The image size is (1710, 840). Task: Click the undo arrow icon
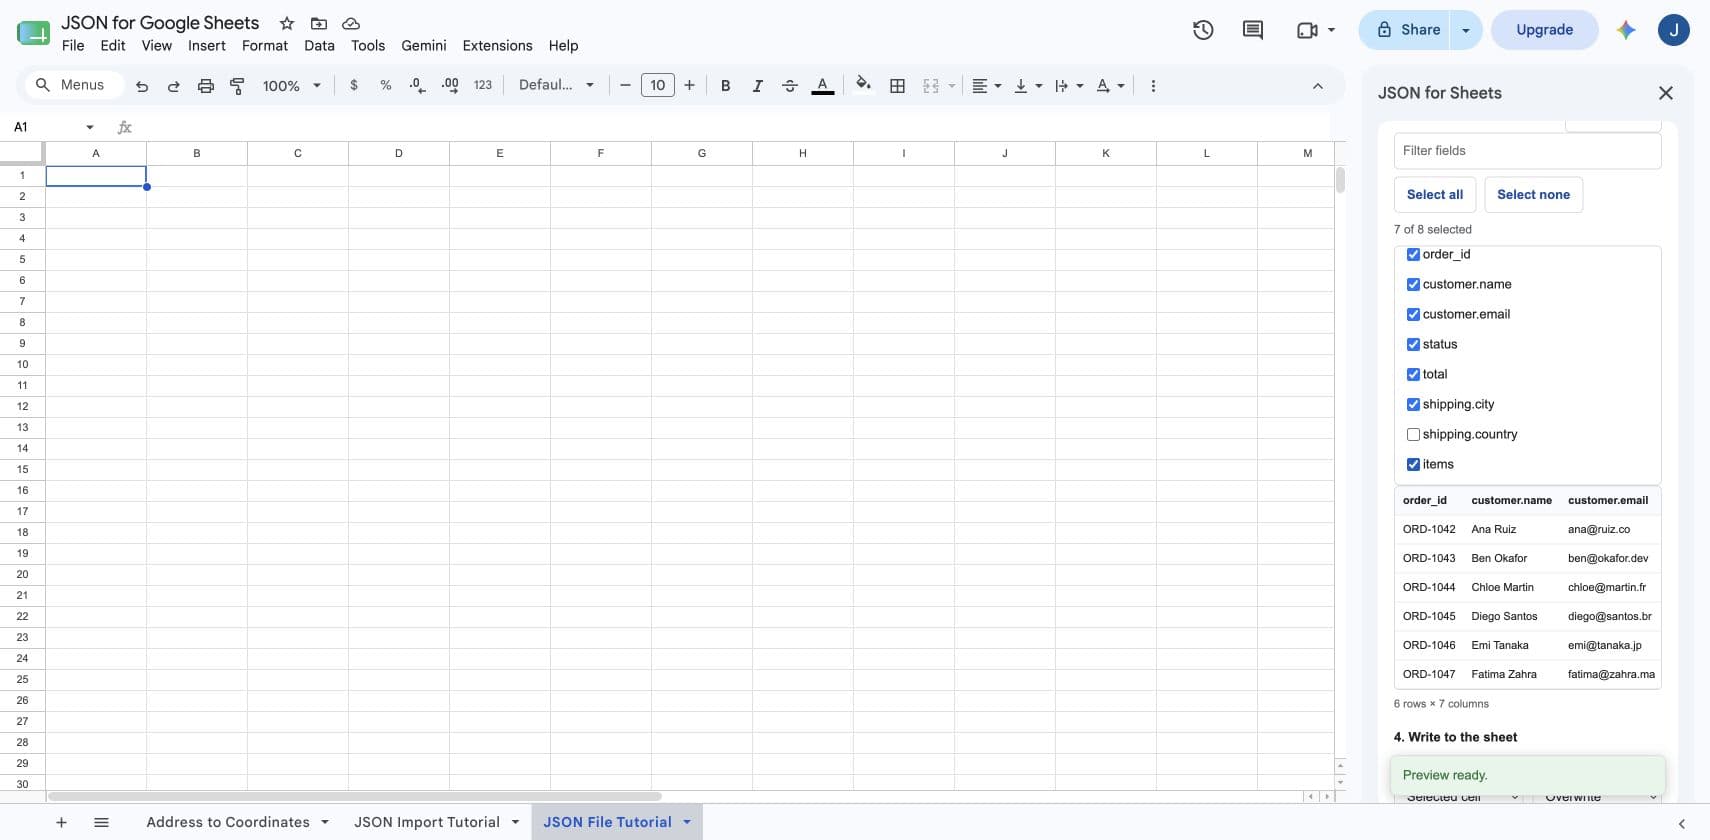[x=142, y=86]
